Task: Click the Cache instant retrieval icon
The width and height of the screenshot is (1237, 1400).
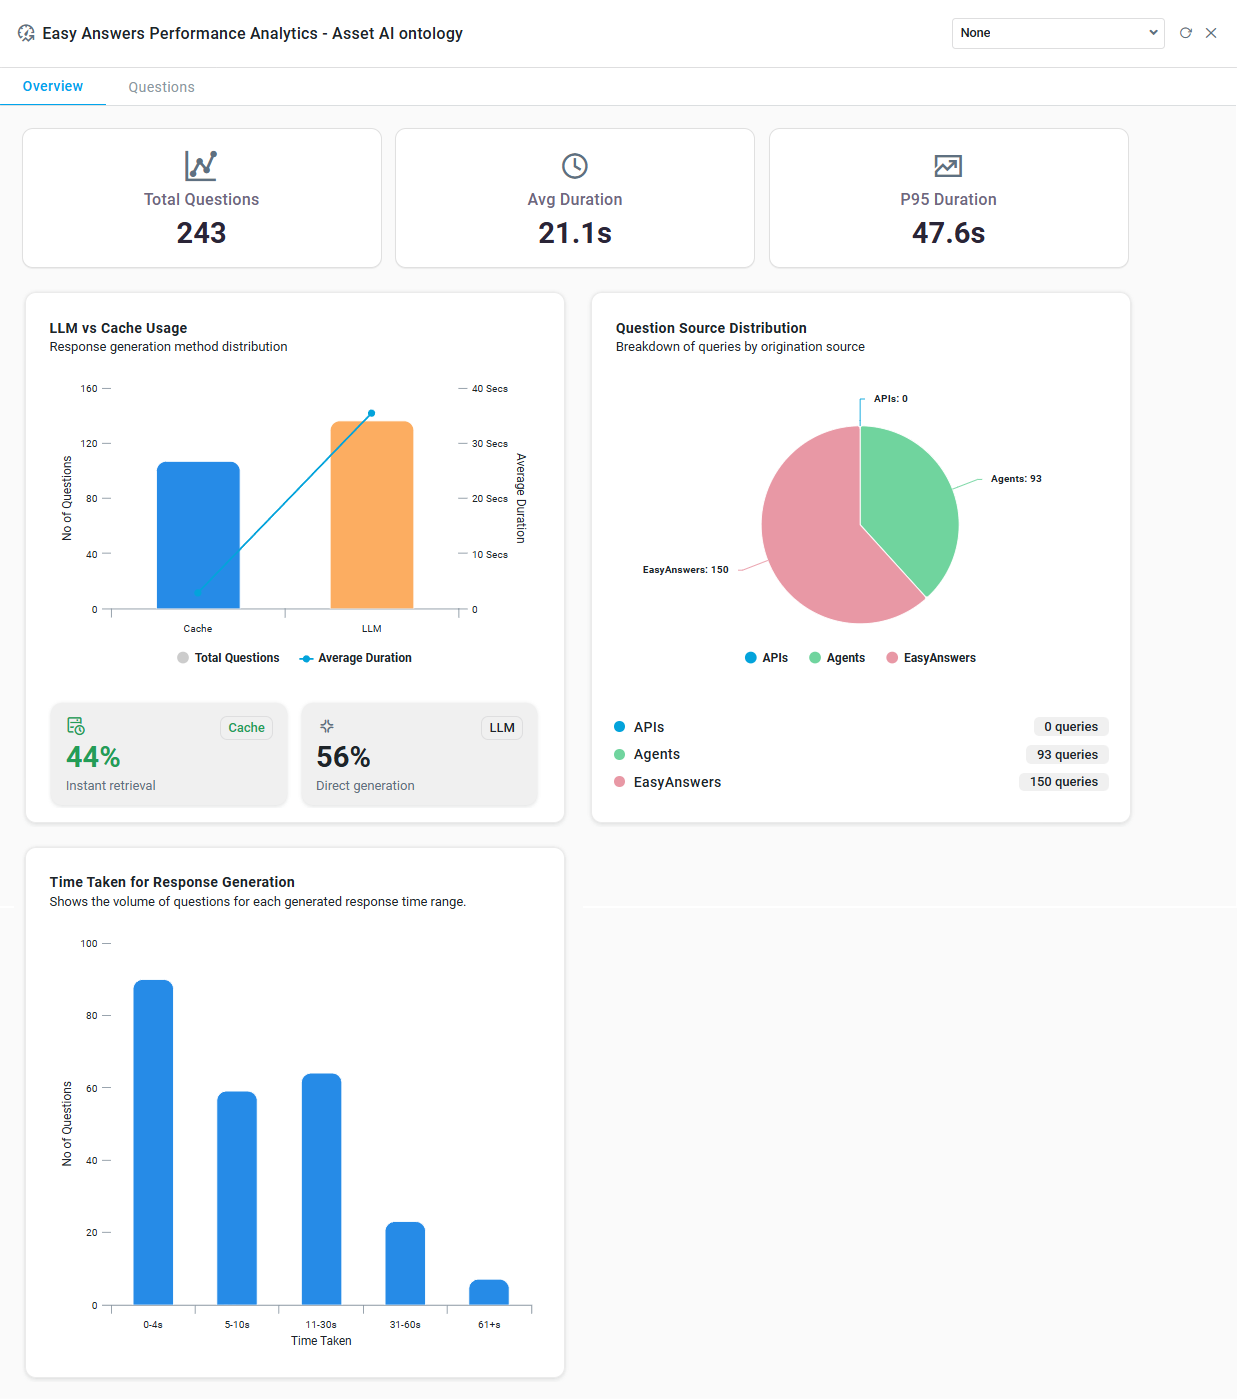Action: pos(76,726)
